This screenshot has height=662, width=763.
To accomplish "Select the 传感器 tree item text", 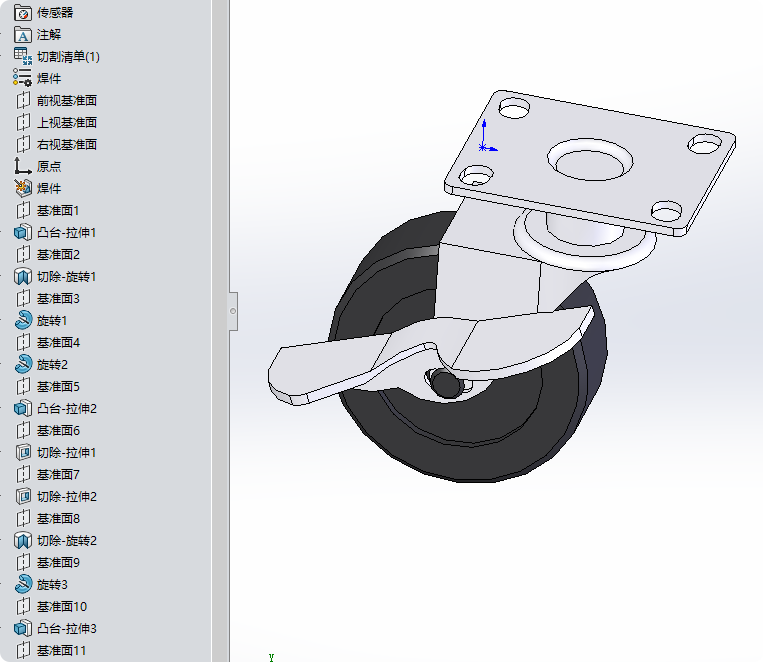I will (55, 13).
